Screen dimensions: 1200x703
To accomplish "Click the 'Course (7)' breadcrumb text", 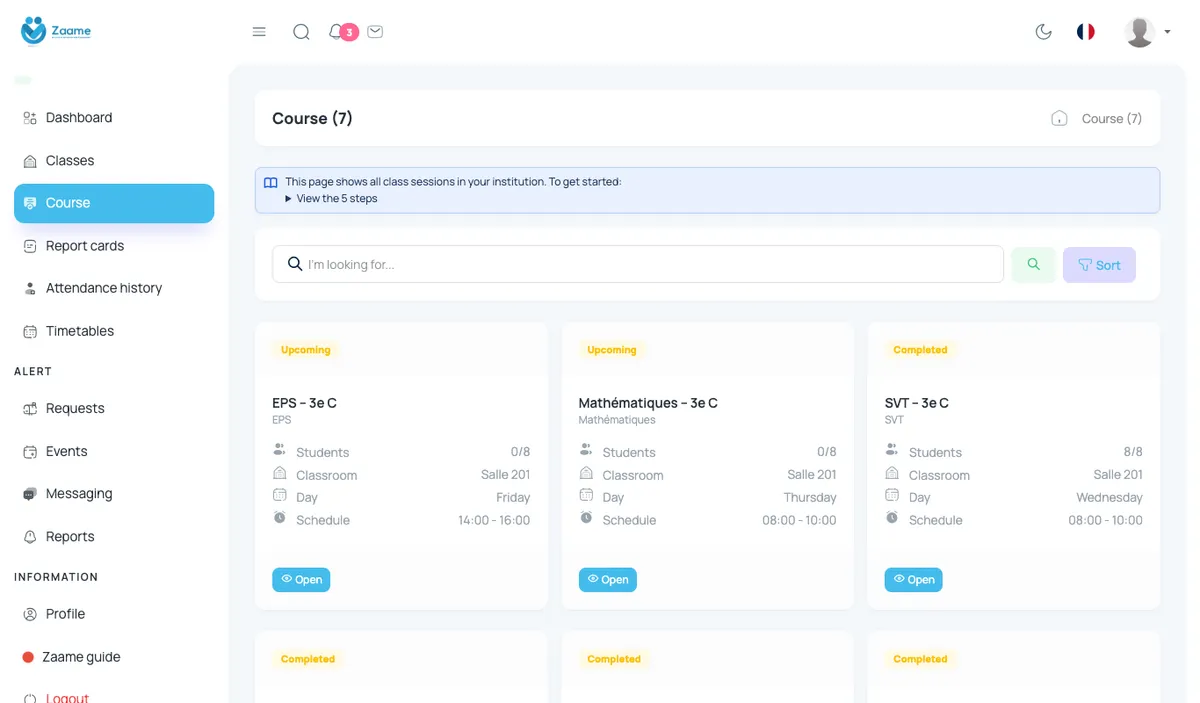I will 1112,118.
